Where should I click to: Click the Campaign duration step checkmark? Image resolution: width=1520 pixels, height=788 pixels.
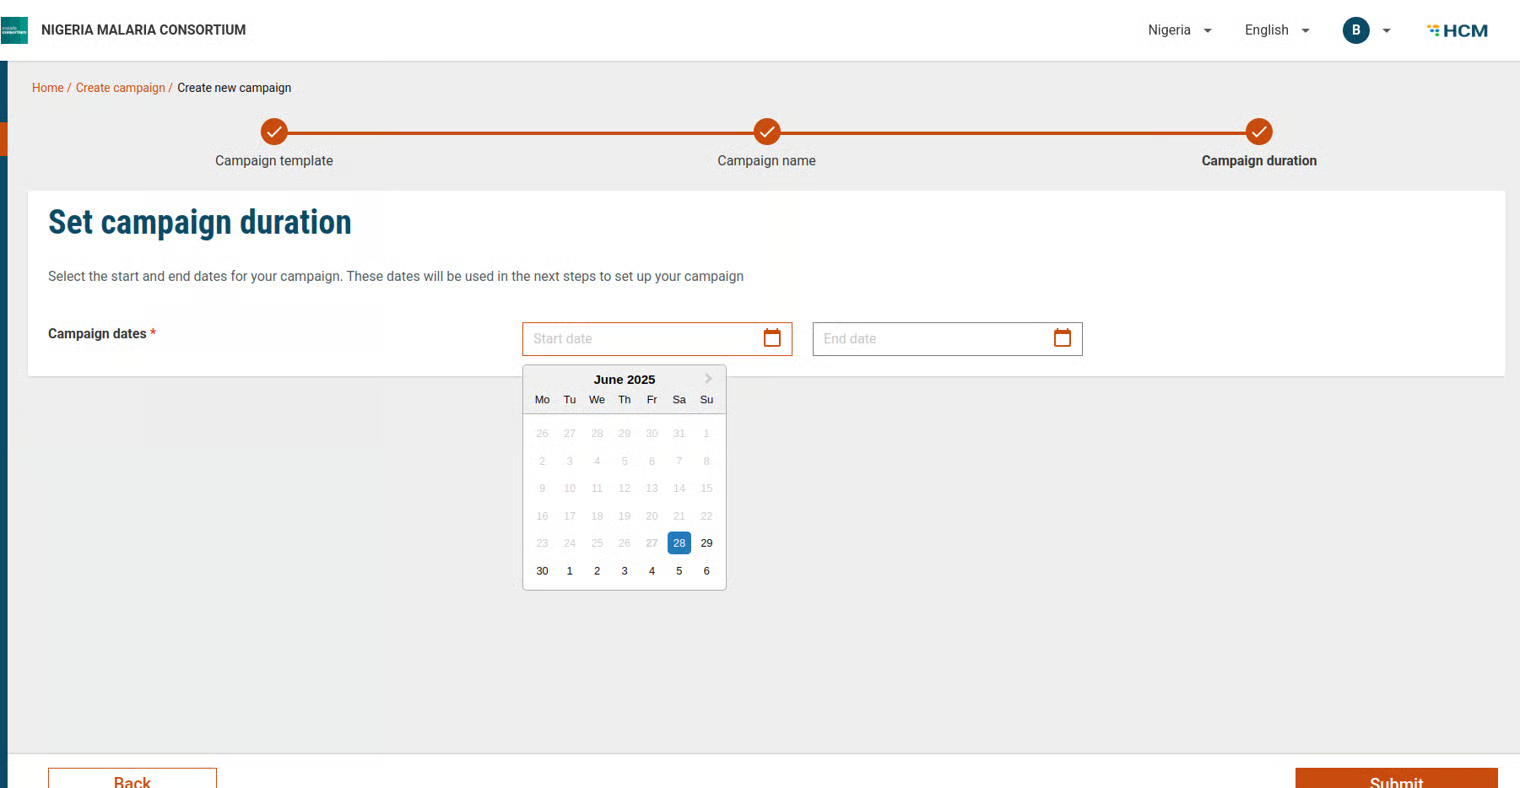[1258, 132]
